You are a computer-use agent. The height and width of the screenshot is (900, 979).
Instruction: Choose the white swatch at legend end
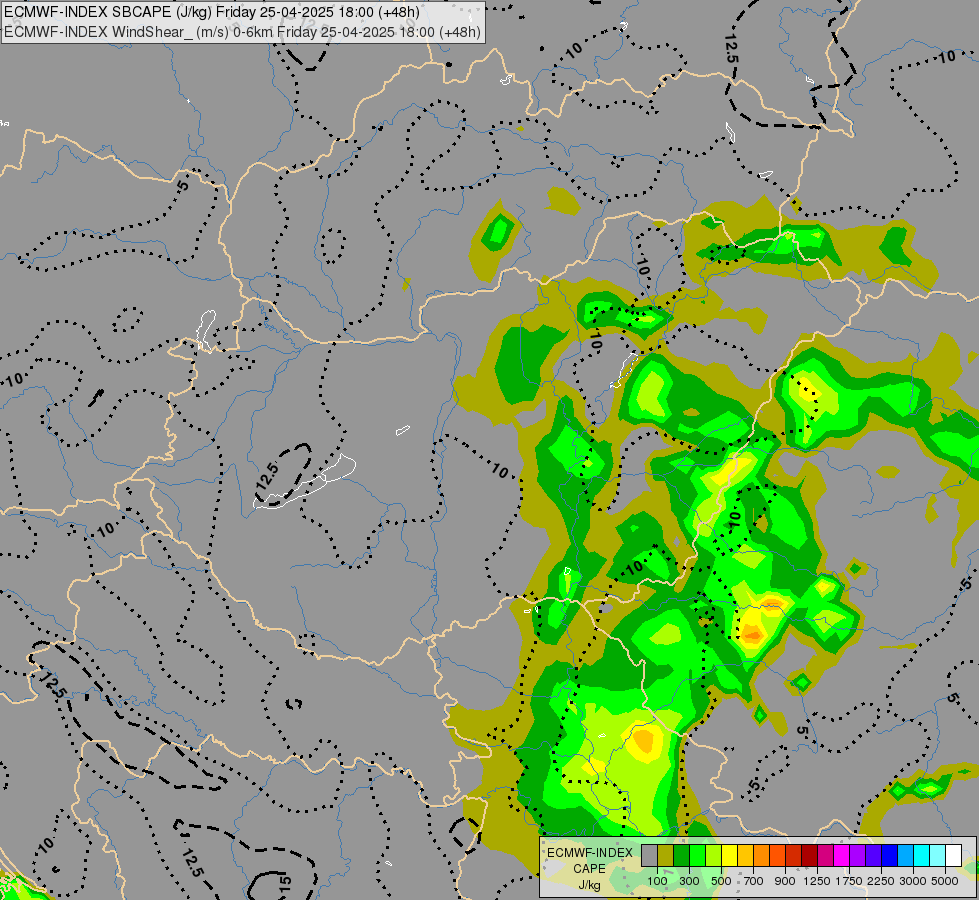coord(953,856)
